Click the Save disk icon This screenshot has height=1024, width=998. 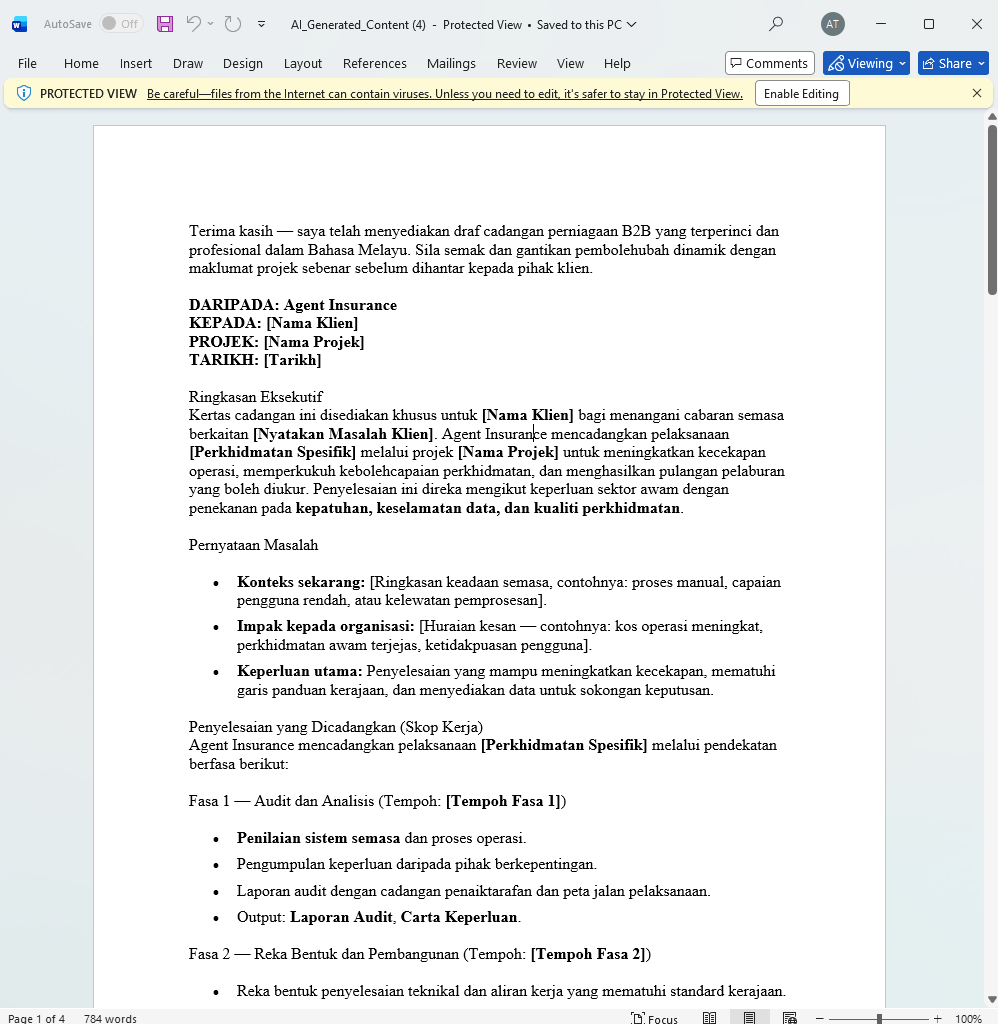coord(165,24)
